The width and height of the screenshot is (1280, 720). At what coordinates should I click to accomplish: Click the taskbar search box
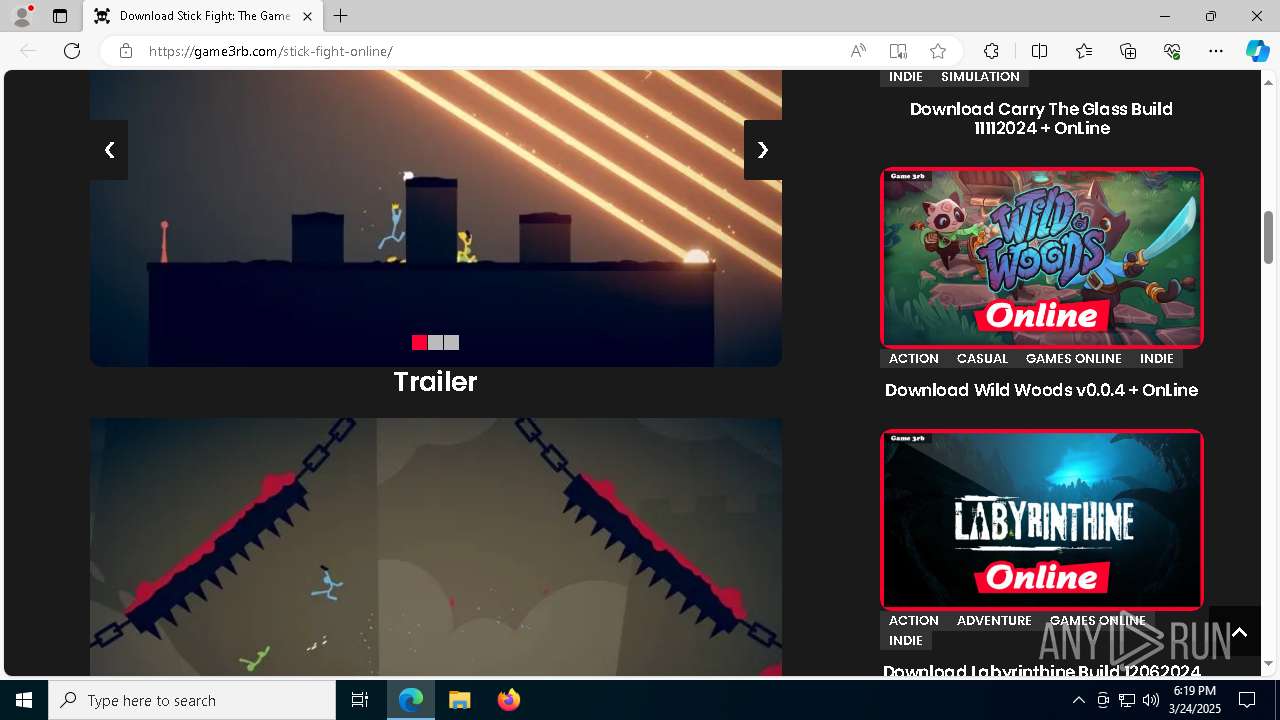point(192,700)
